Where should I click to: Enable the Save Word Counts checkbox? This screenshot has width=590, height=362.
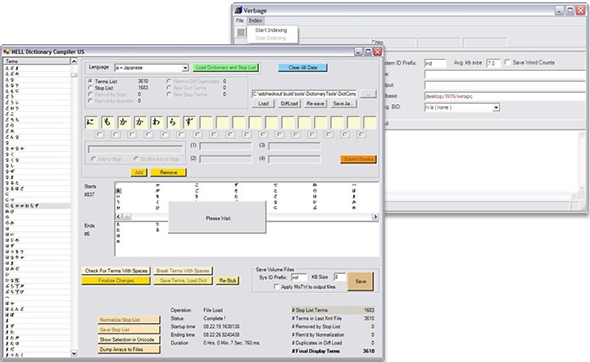[507, 62]
